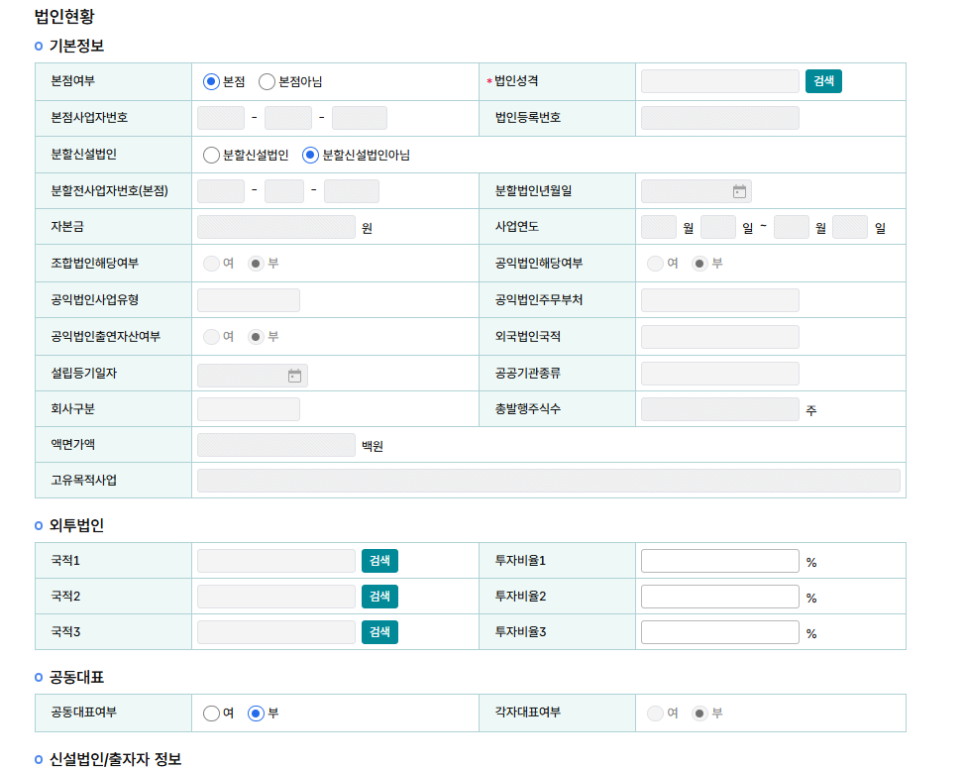Click the 국적2 text field
Screen dimensions: 966x768
tap(276, 597)
